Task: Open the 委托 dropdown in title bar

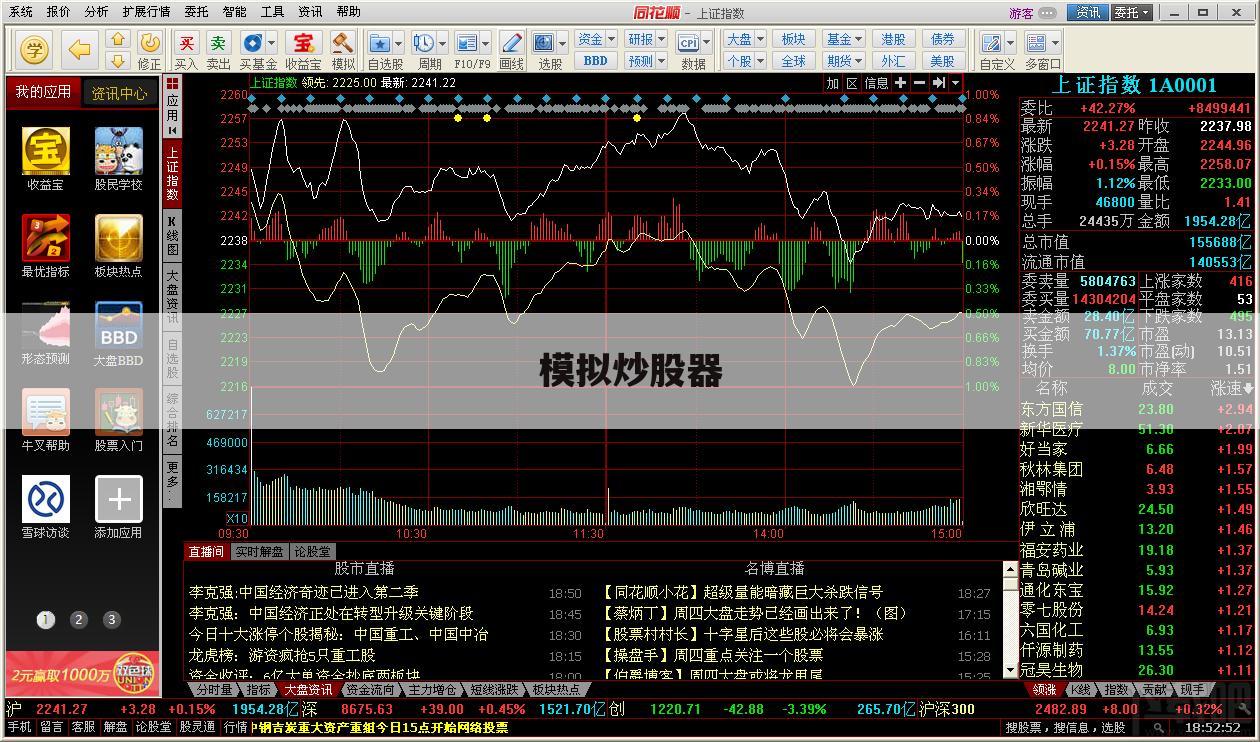Action: point(1132,12)
